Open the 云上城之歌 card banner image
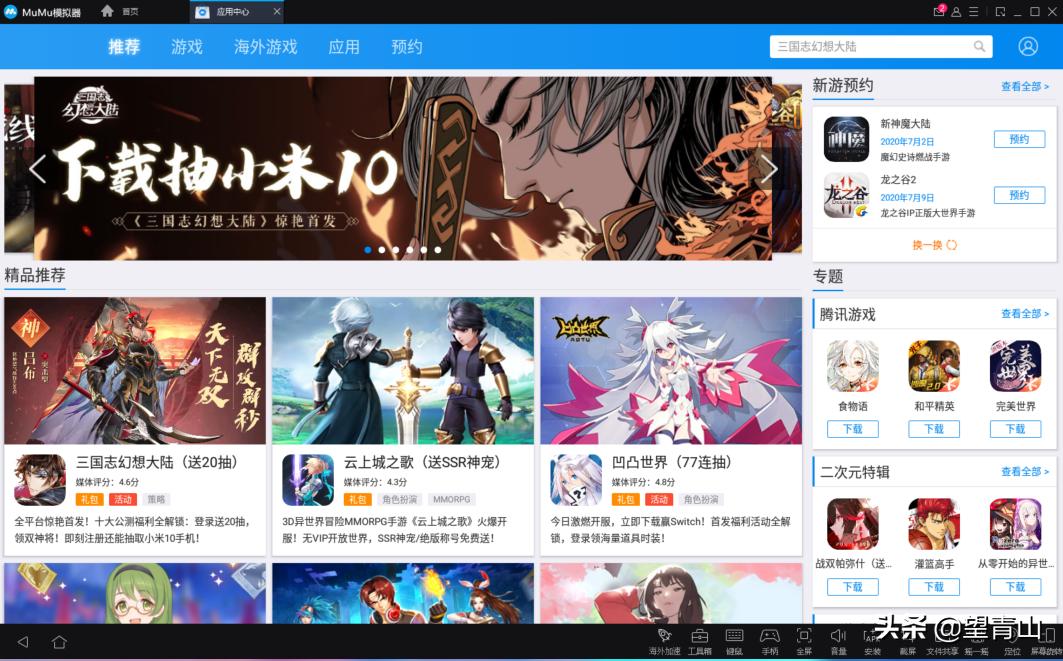This screenshot has height=661, width=1063. coord(403,371)
